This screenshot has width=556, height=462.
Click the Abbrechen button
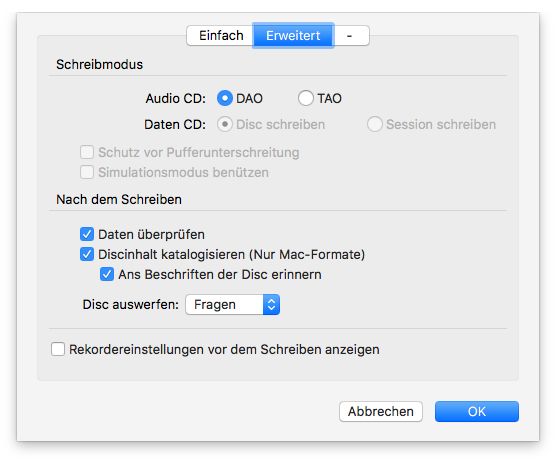pos(381,412)
